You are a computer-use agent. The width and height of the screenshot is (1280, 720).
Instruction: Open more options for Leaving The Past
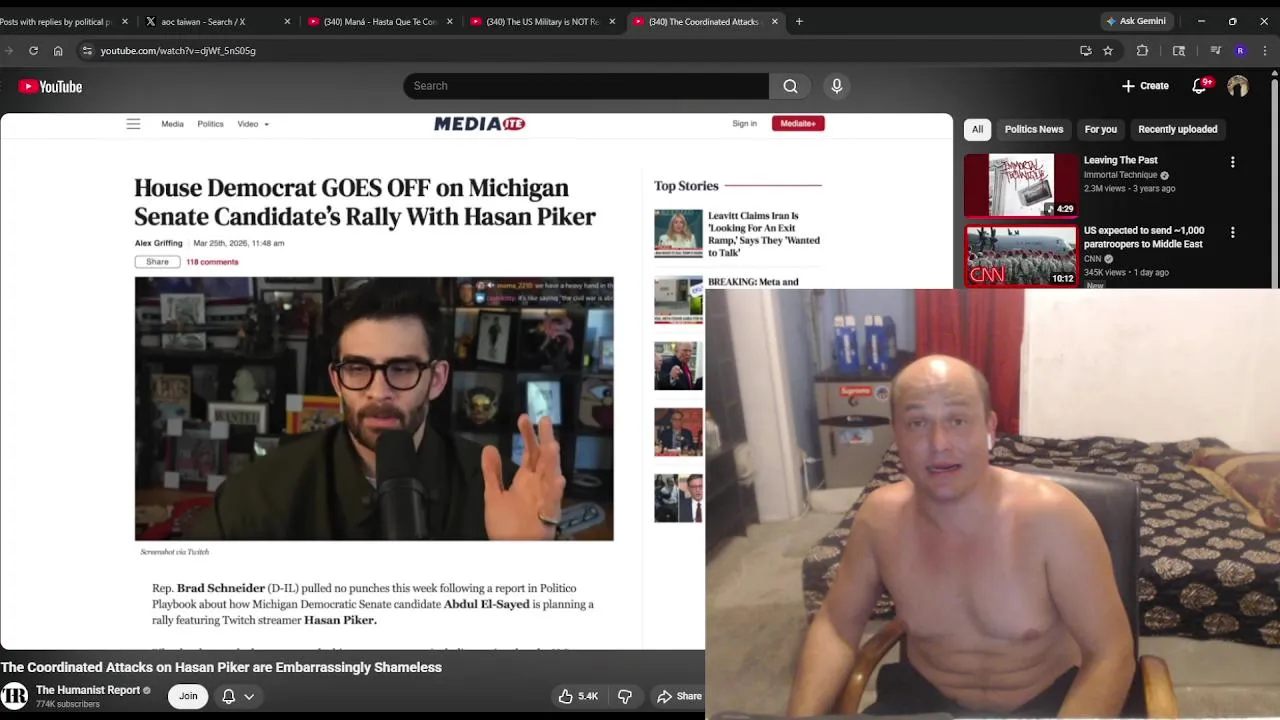[1232, 162]
